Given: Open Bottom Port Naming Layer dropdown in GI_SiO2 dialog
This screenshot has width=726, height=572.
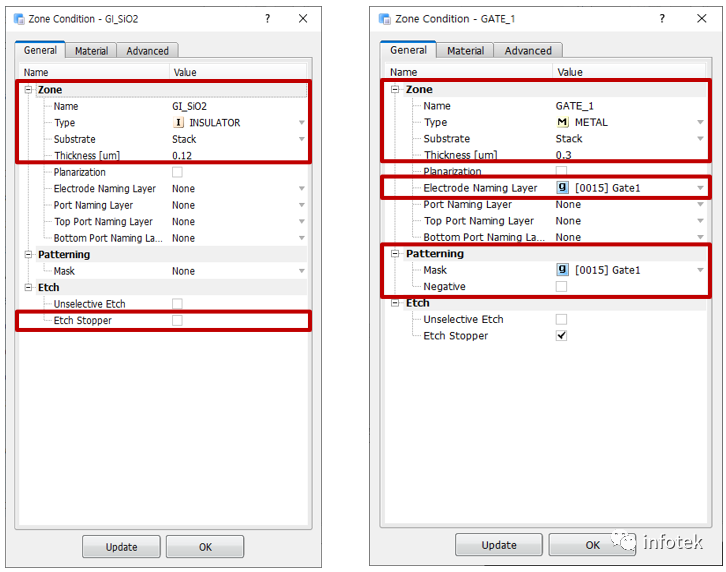Looking at the screenshot, I should tap(301, 238).
